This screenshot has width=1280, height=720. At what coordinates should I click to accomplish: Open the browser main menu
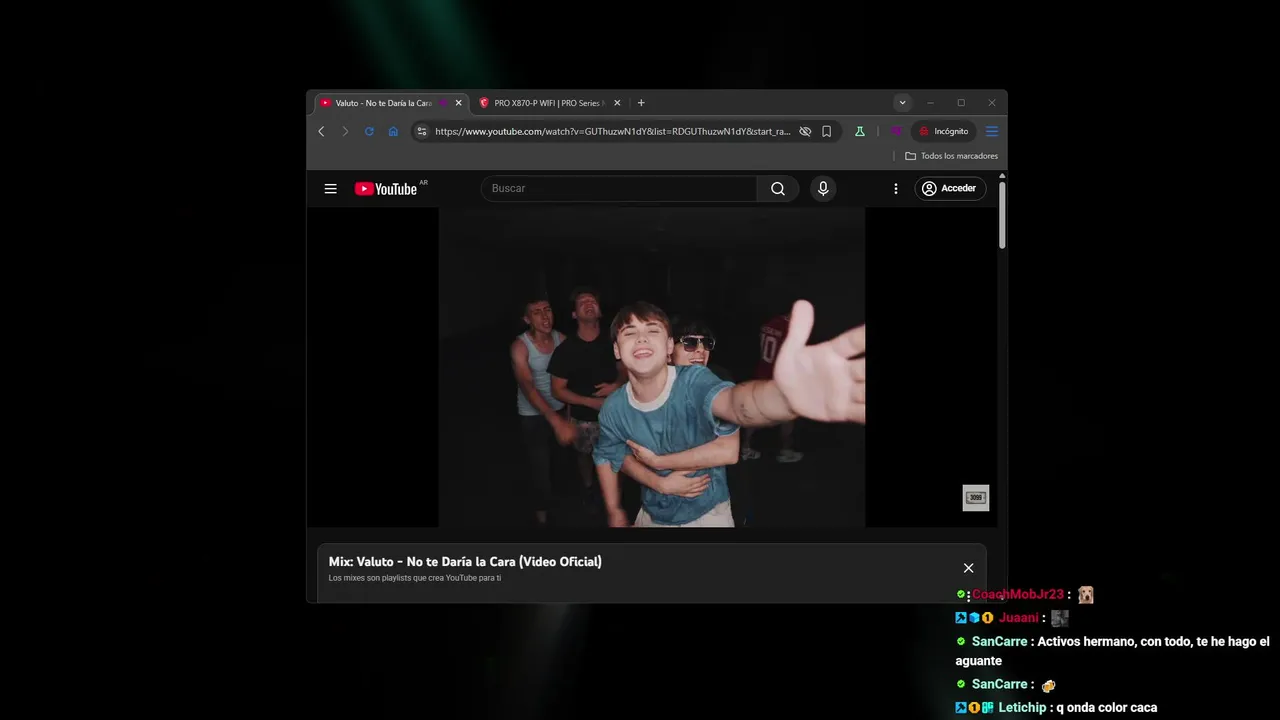coord(992,131)
